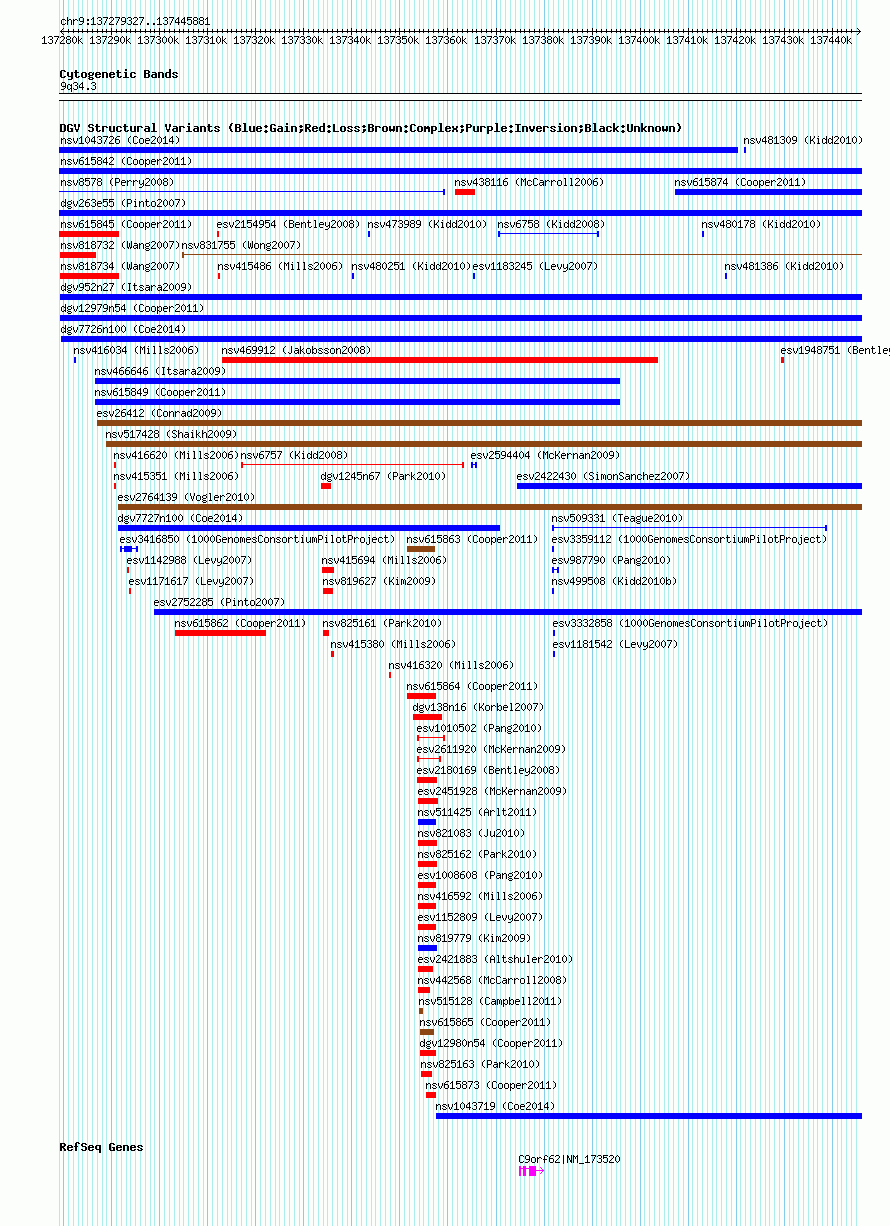
Task: Select esv2154954 (Bentley2008) label
Action: tap(288, 224)
